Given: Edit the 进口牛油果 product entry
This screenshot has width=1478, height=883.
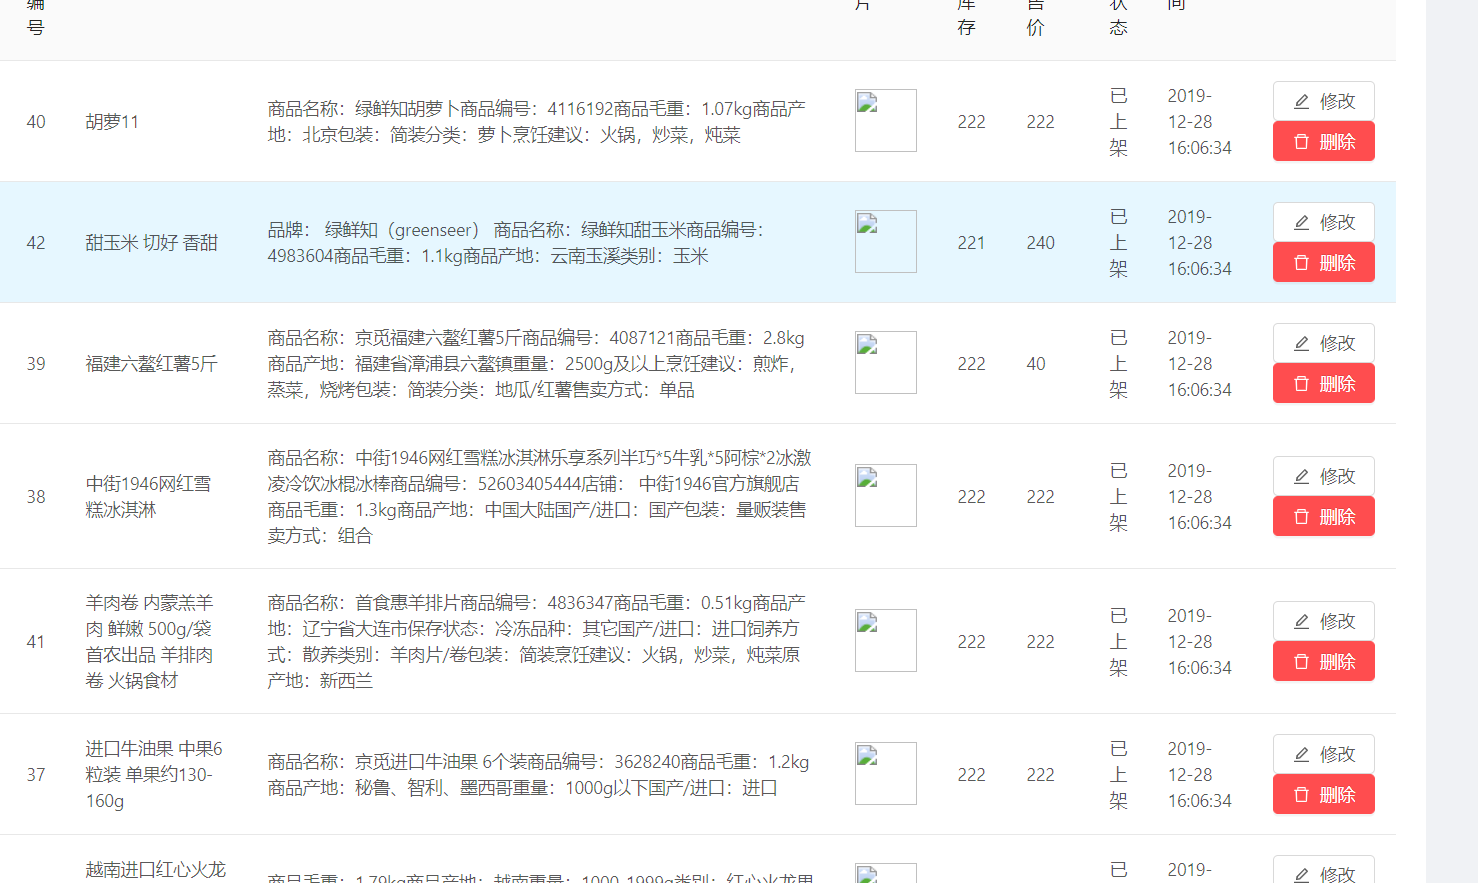Looking at the screenshot, I should click(1323, 754).
